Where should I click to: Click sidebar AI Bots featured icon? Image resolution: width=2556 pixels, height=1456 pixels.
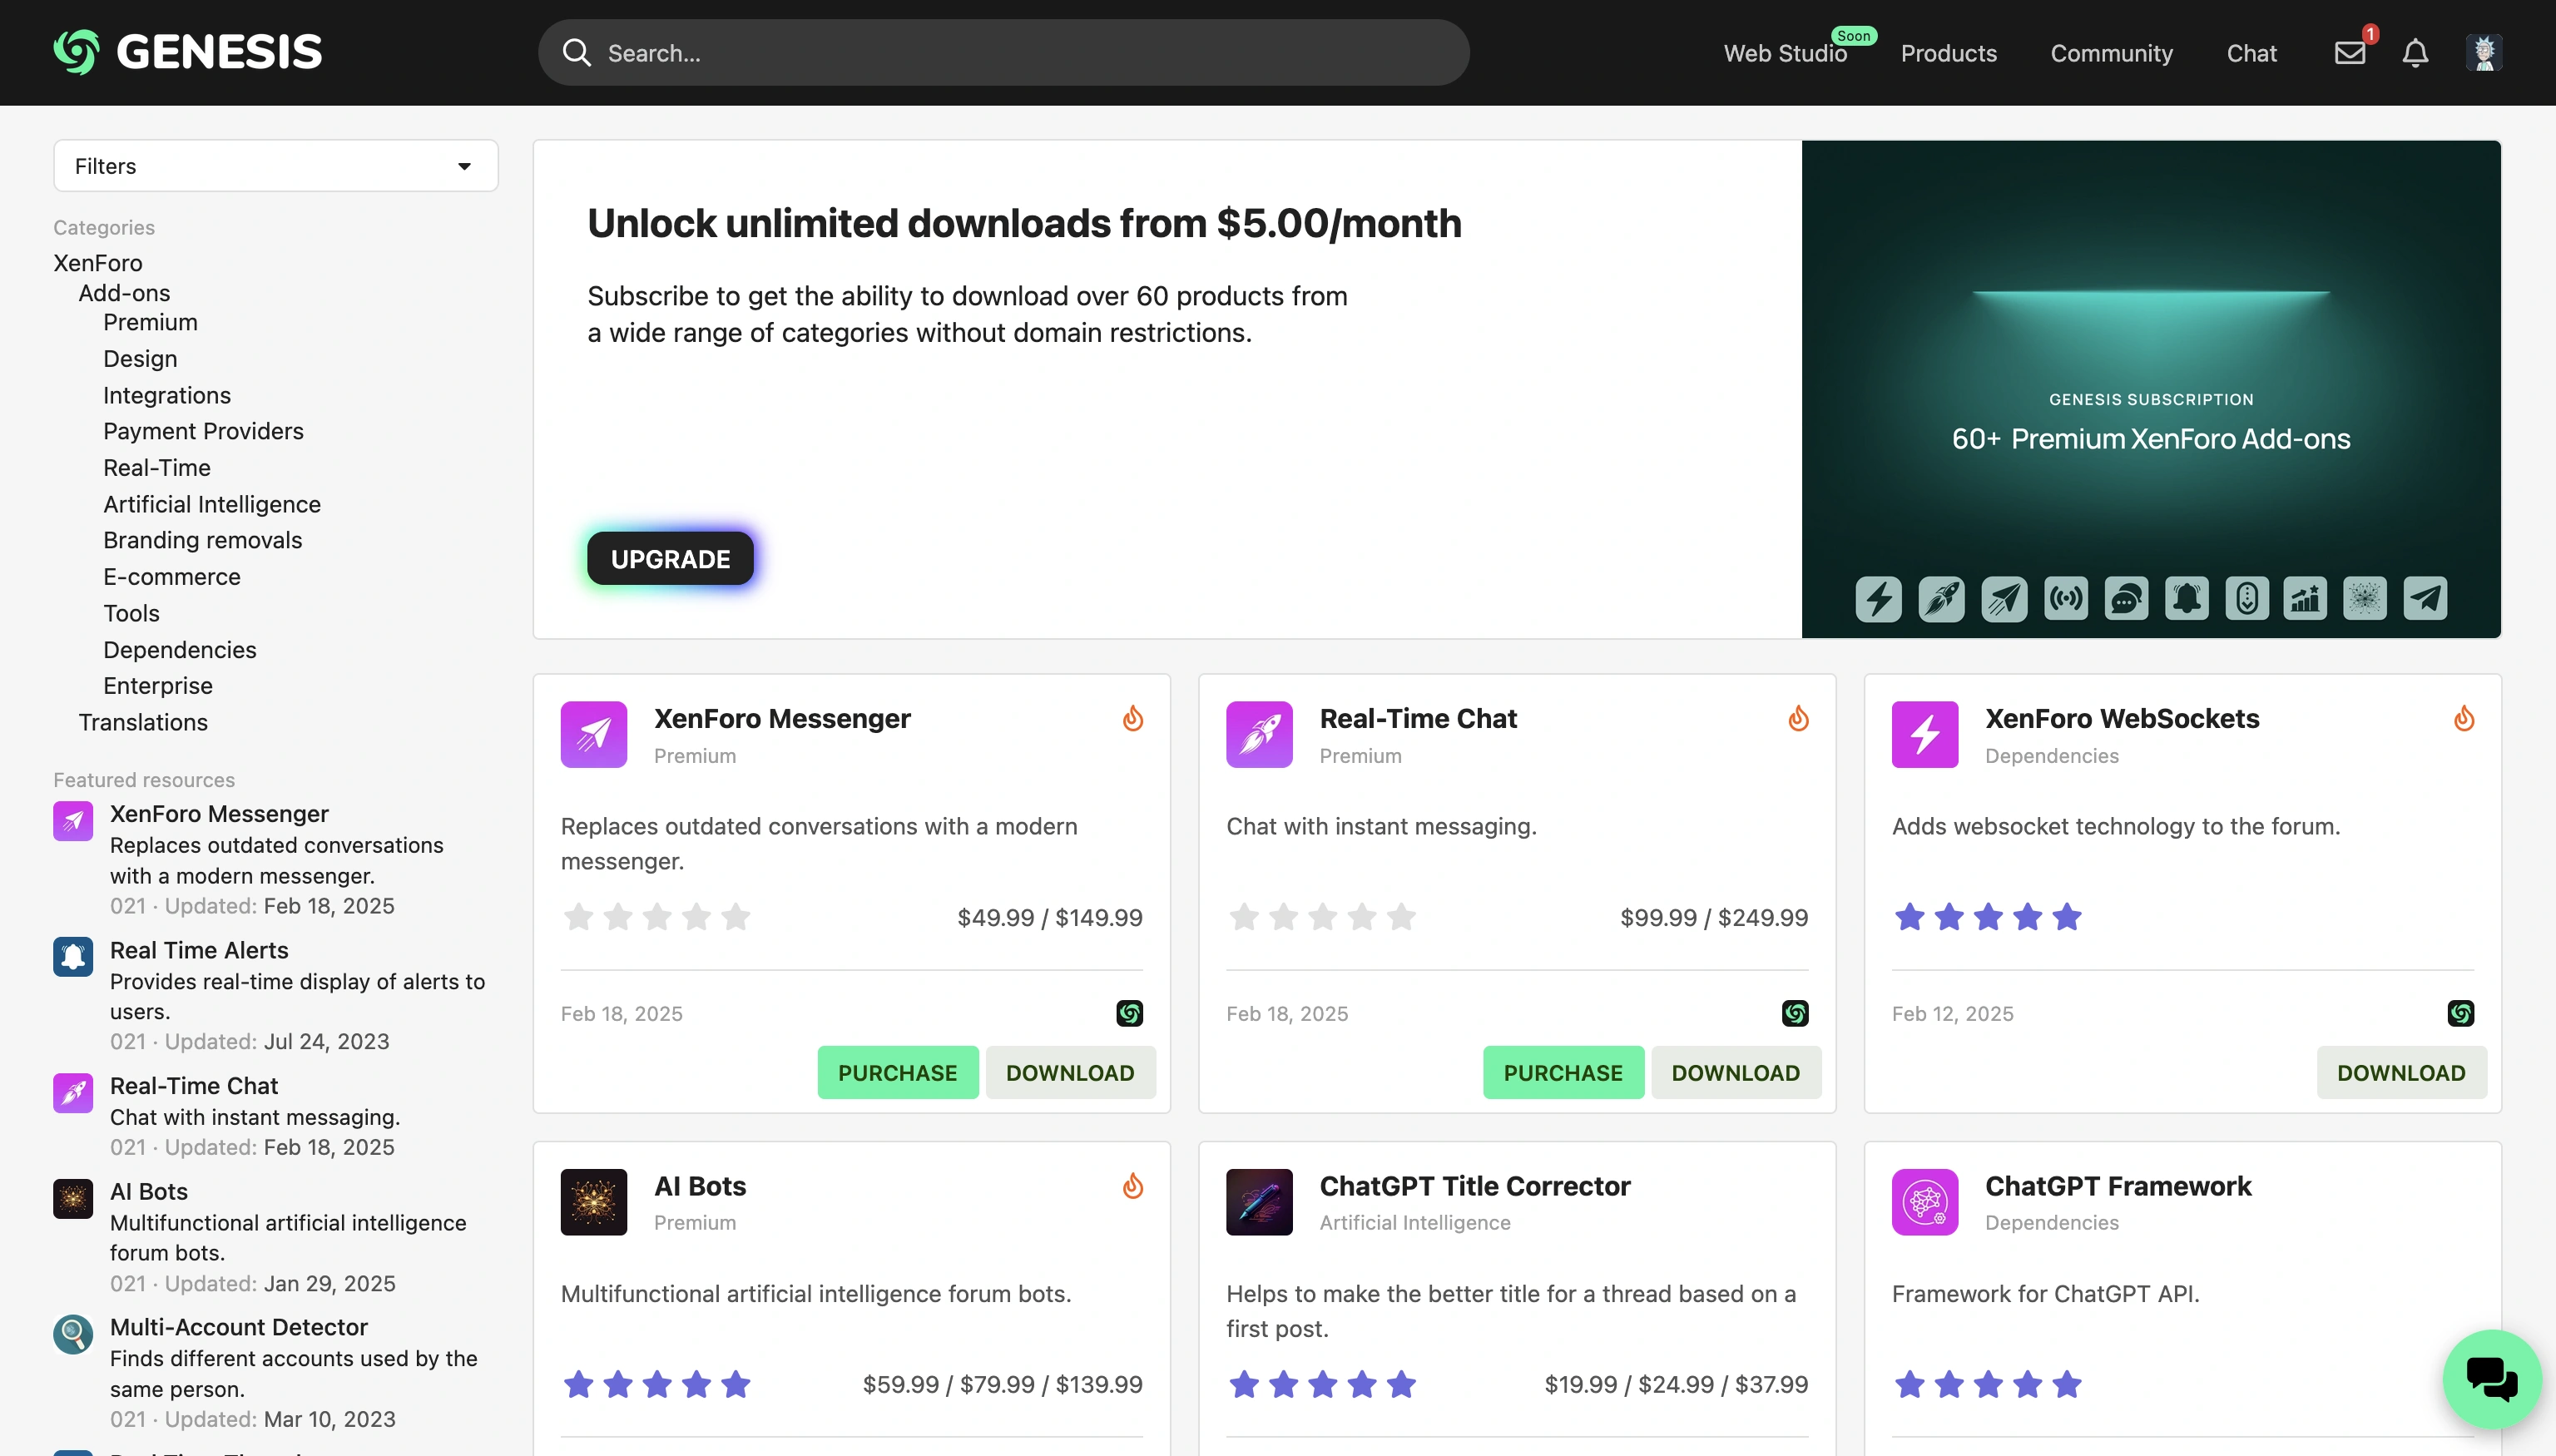(x=73, y=1198)
